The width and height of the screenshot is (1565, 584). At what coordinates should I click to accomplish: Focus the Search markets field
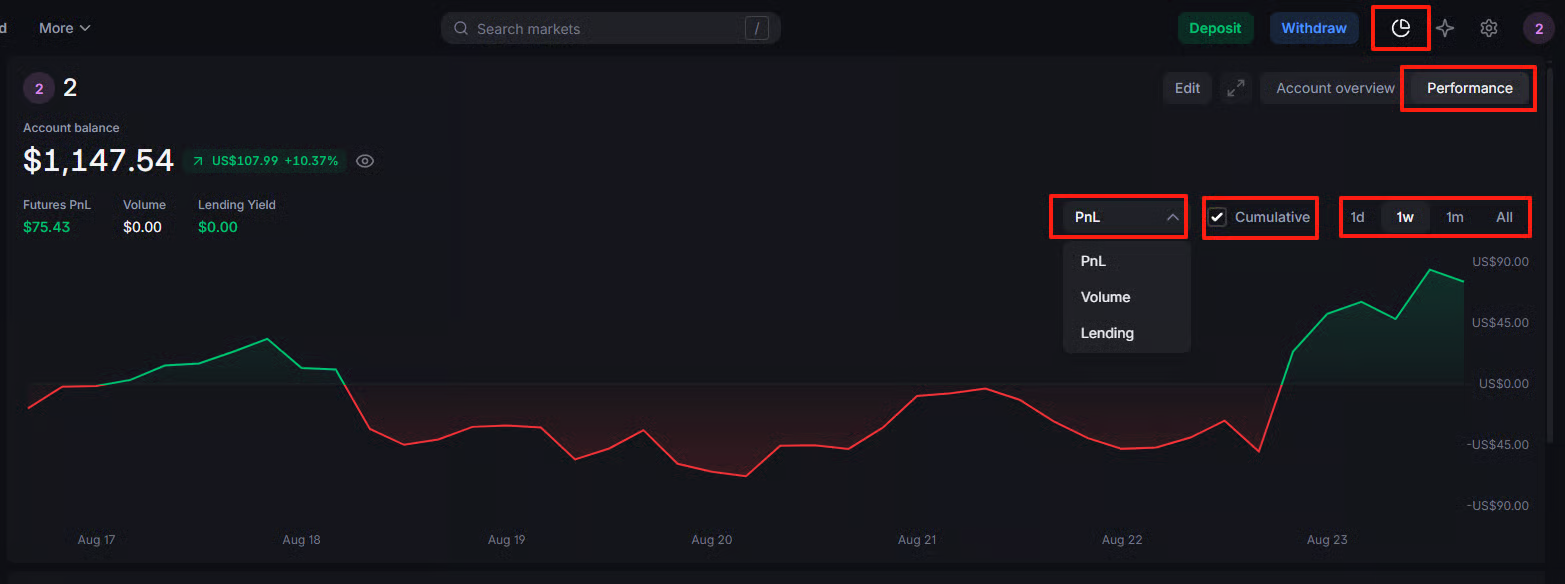[600, 29]
